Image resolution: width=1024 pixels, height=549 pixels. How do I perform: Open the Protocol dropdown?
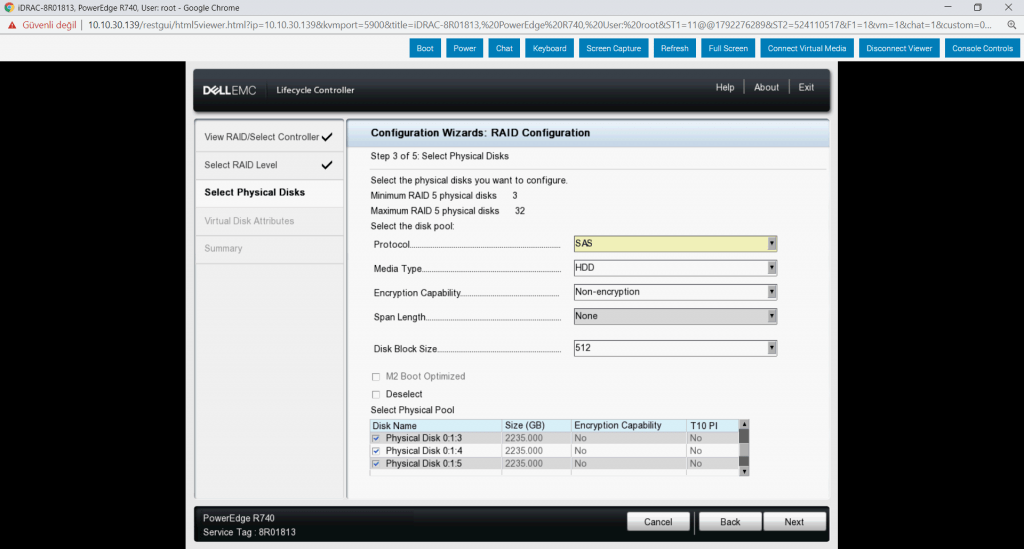coord(675,243)
